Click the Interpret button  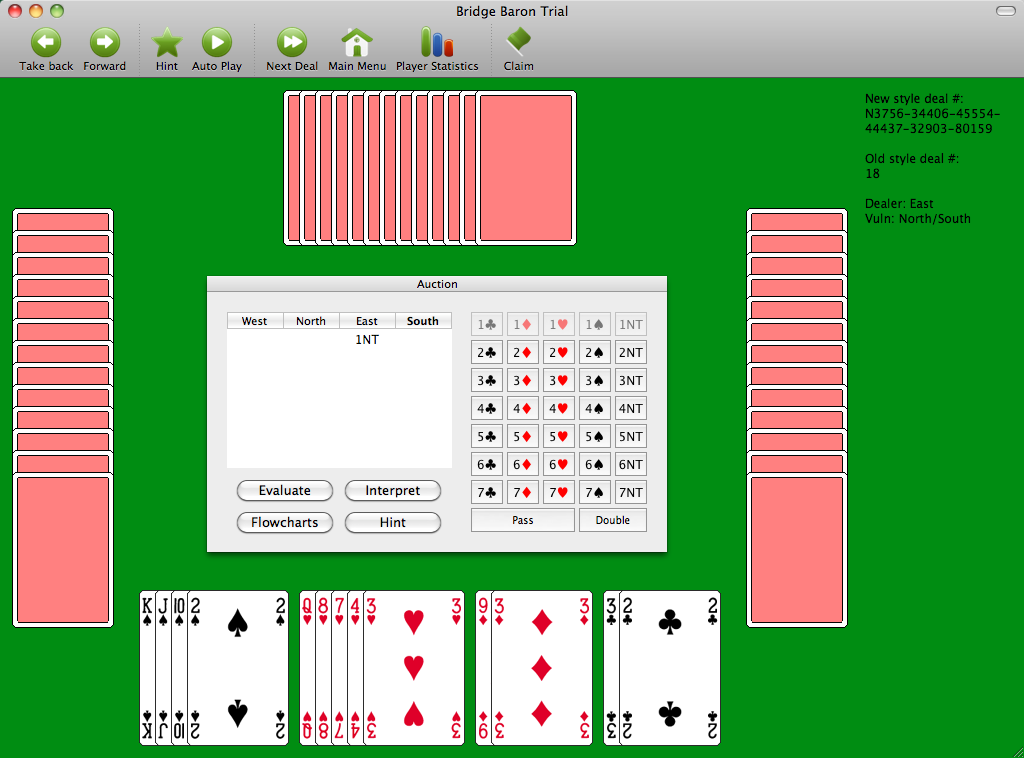392,490
